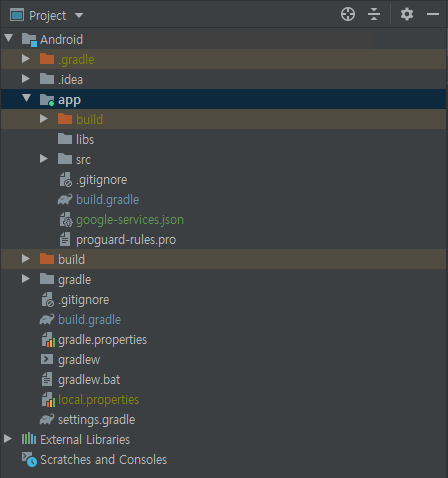This screenshot has width=448, height=478.
Task: Expand the root-level build folder arrow
Action: click(26, 259)
